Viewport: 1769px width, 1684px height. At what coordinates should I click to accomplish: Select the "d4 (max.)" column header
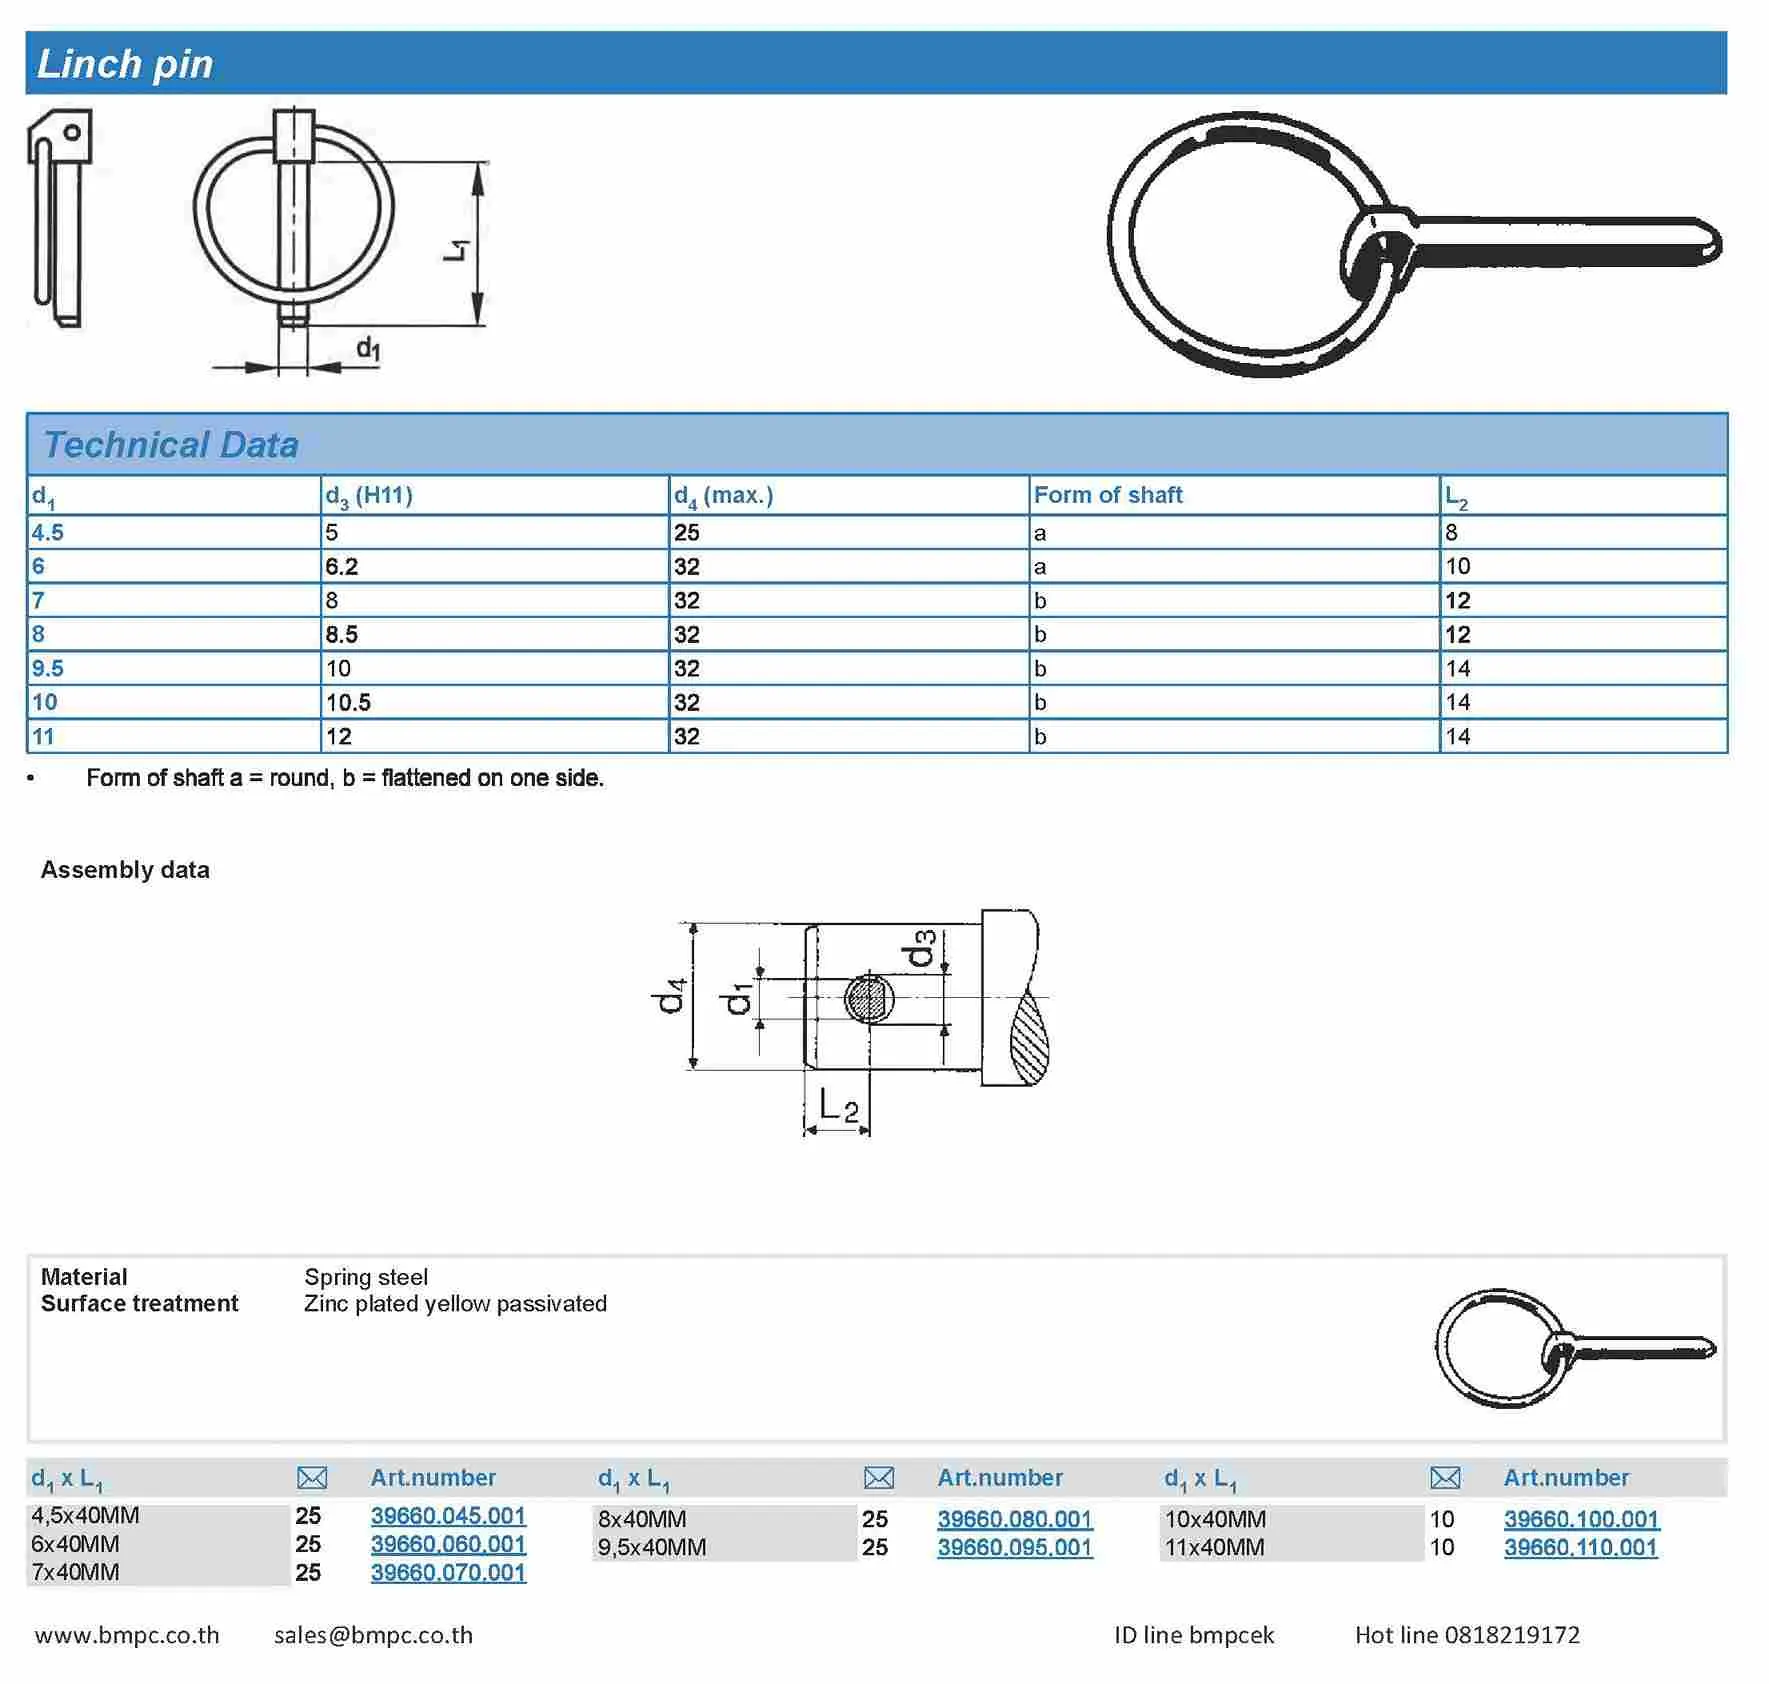[x=723, y=496]
